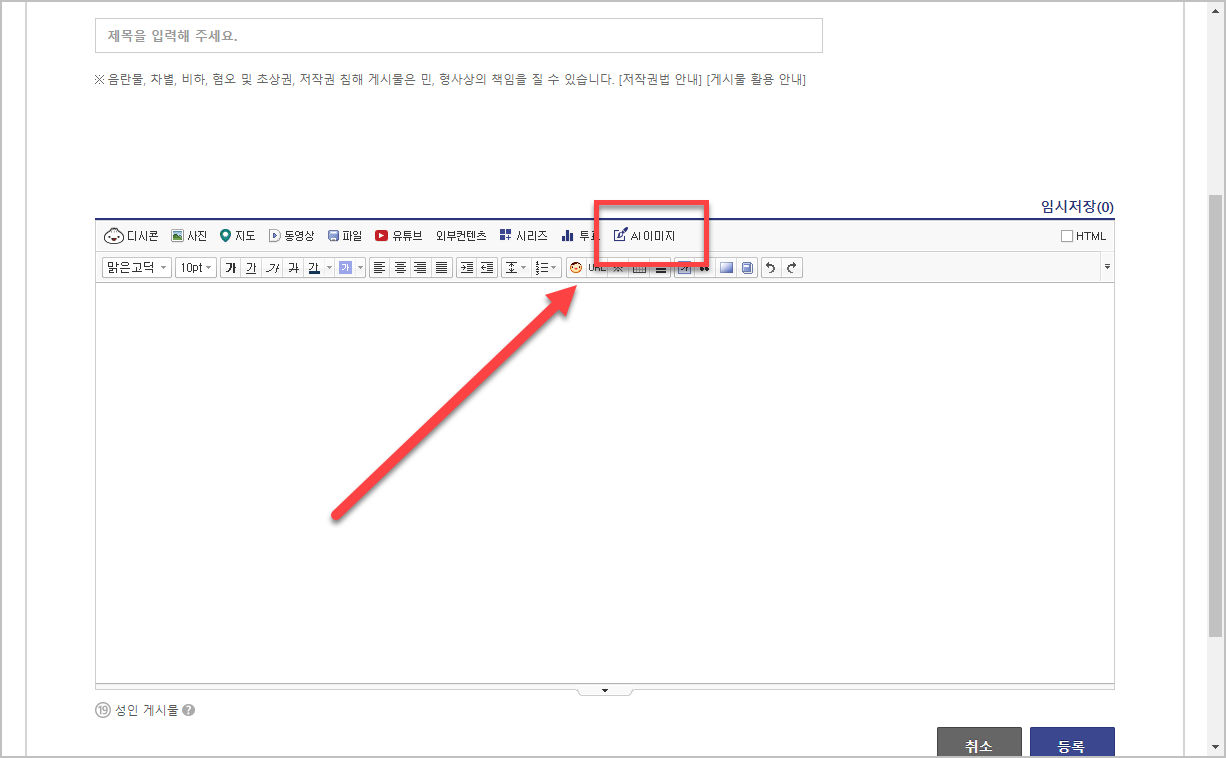Viewport: 1226px width, 758px height.
Task: Submit the post with 등록
Action: tap(1072, 744)
